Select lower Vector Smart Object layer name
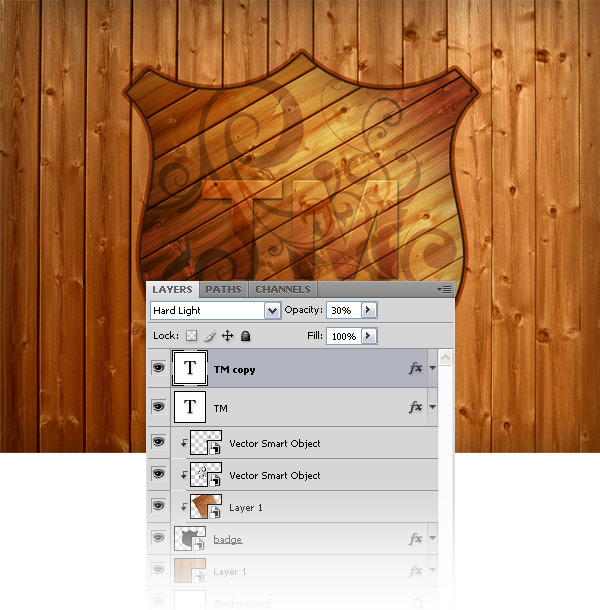 (275, 475)
